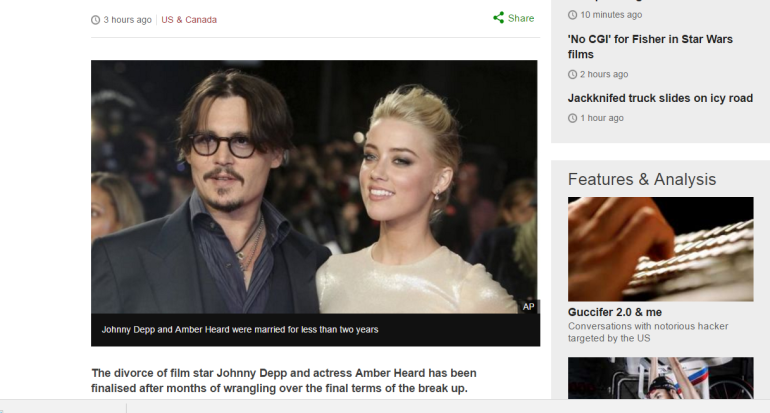
Task: Open "'No CGI' for Fisher in Star Wars films" headline
Action: (x=650, y=47)
